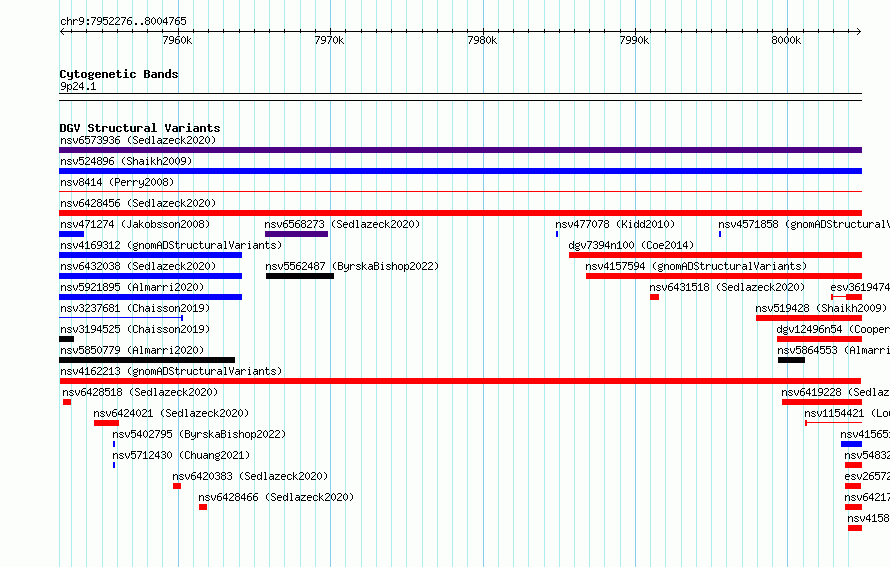Open nsv471274 (Jakobsson2008) variant

pos(135,224)
